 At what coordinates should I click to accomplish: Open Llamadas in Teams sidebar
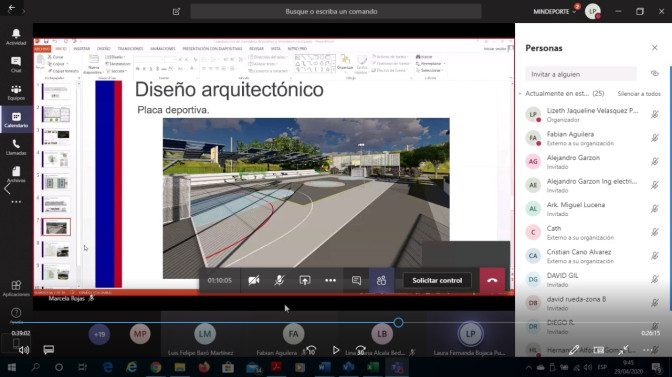coord(16,147)
